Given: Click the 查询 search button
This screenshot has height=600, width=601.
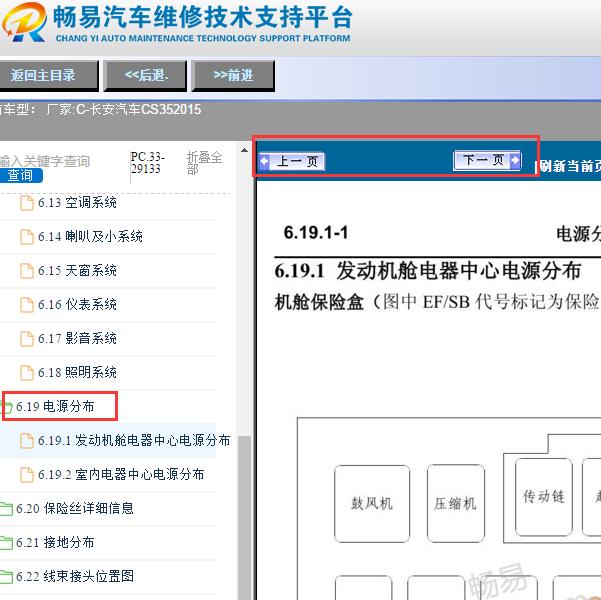Looking at the screenshot, I should pos(21,176).
